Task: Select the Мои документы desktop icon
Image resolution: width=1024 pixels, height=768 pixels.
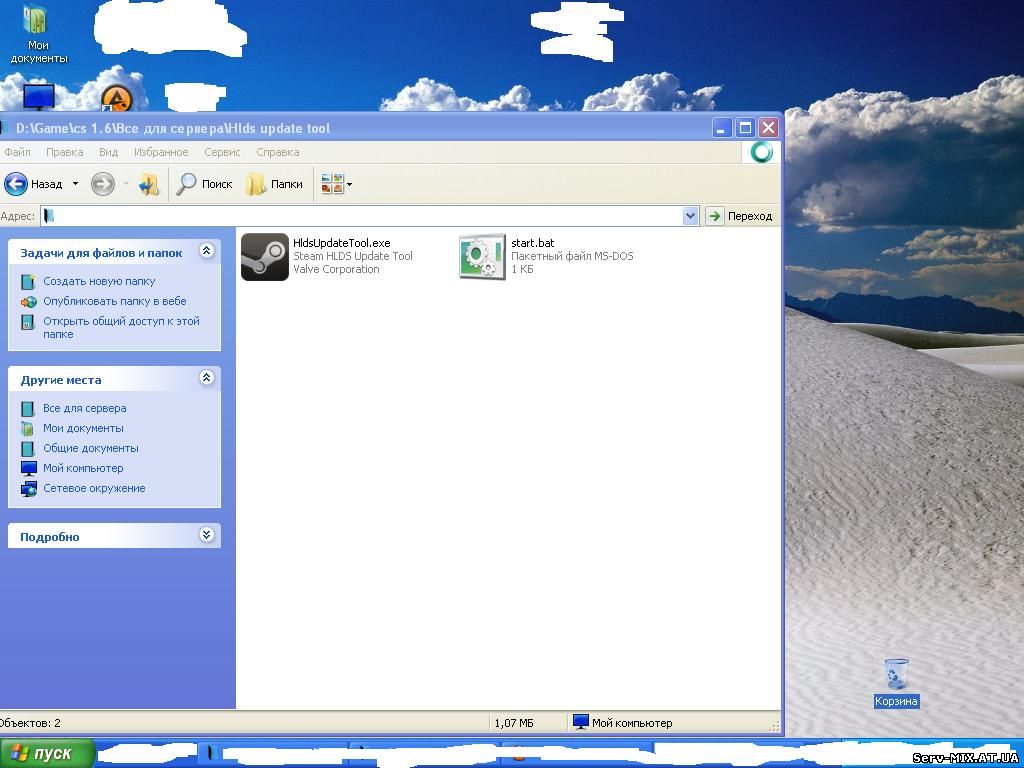Action: (x=38, y=33)
